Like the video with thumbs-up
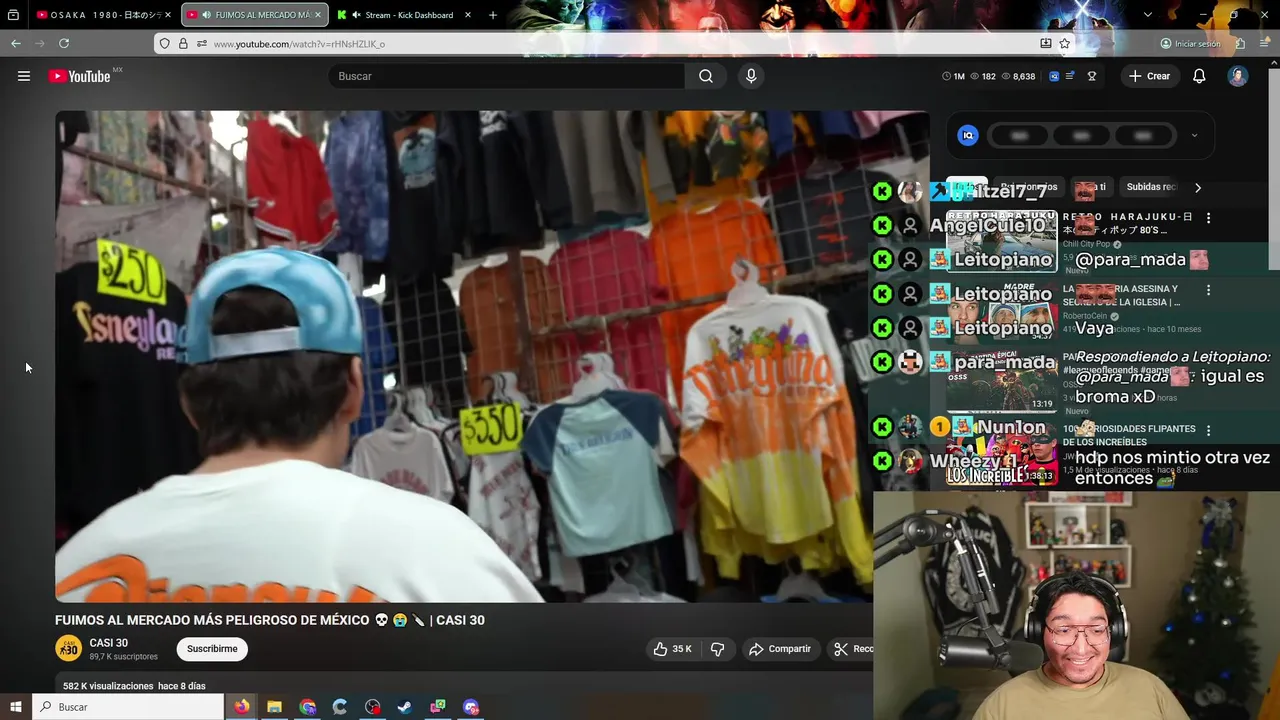This screenshot has width=1280, height=720. (x=672, y=649)
